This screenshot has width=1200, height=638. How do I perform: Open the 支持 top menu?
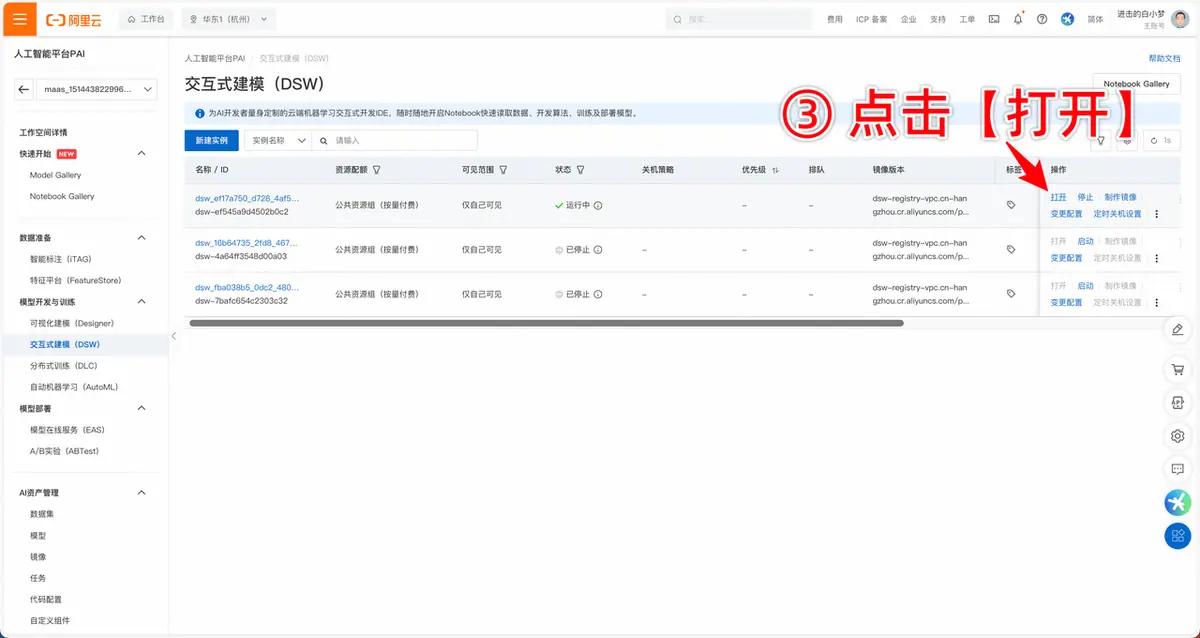(938, 19)
